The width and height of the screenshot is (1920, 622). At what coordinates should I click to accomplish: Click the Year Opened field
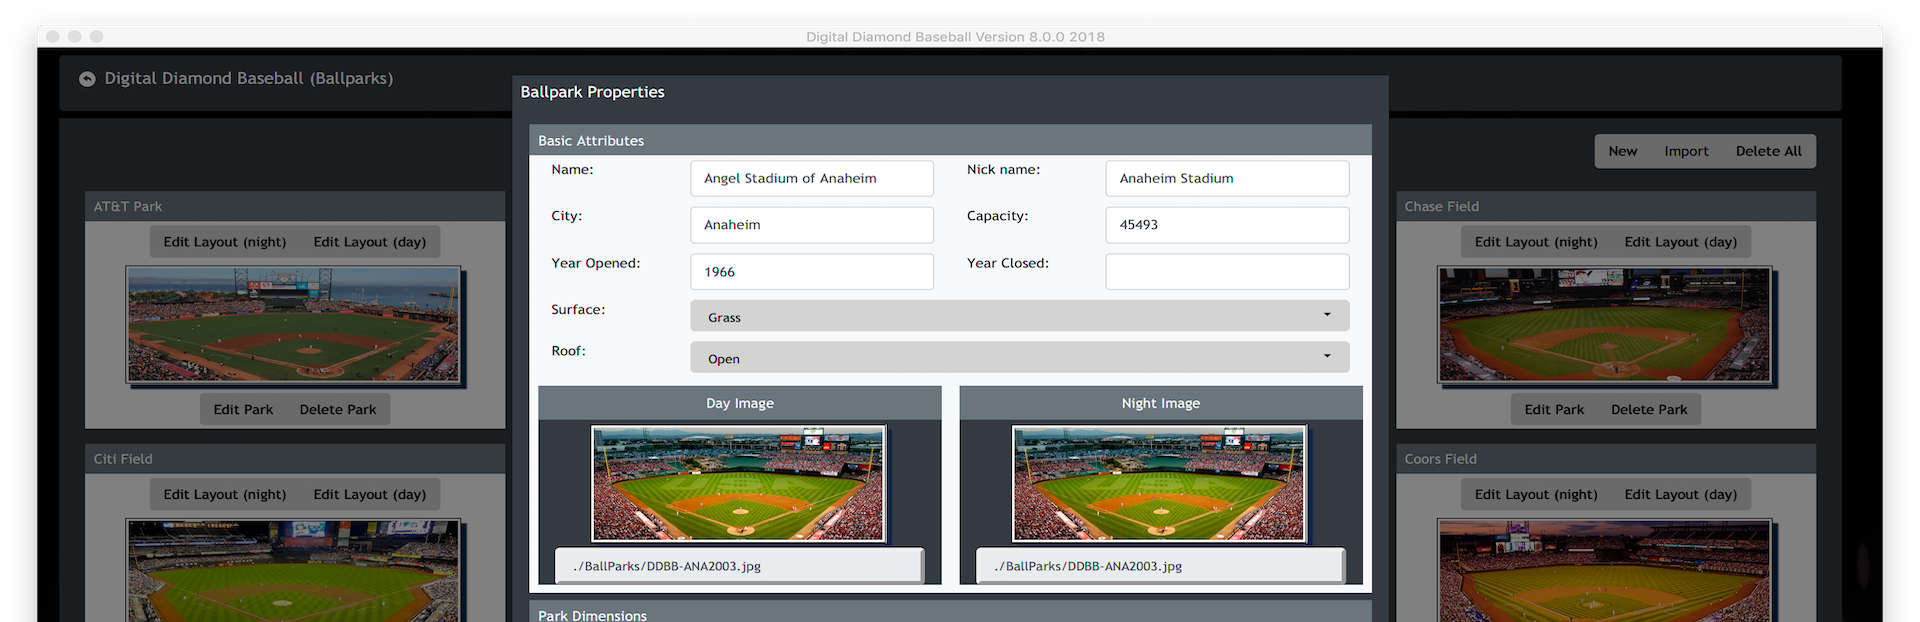[811, 272]
